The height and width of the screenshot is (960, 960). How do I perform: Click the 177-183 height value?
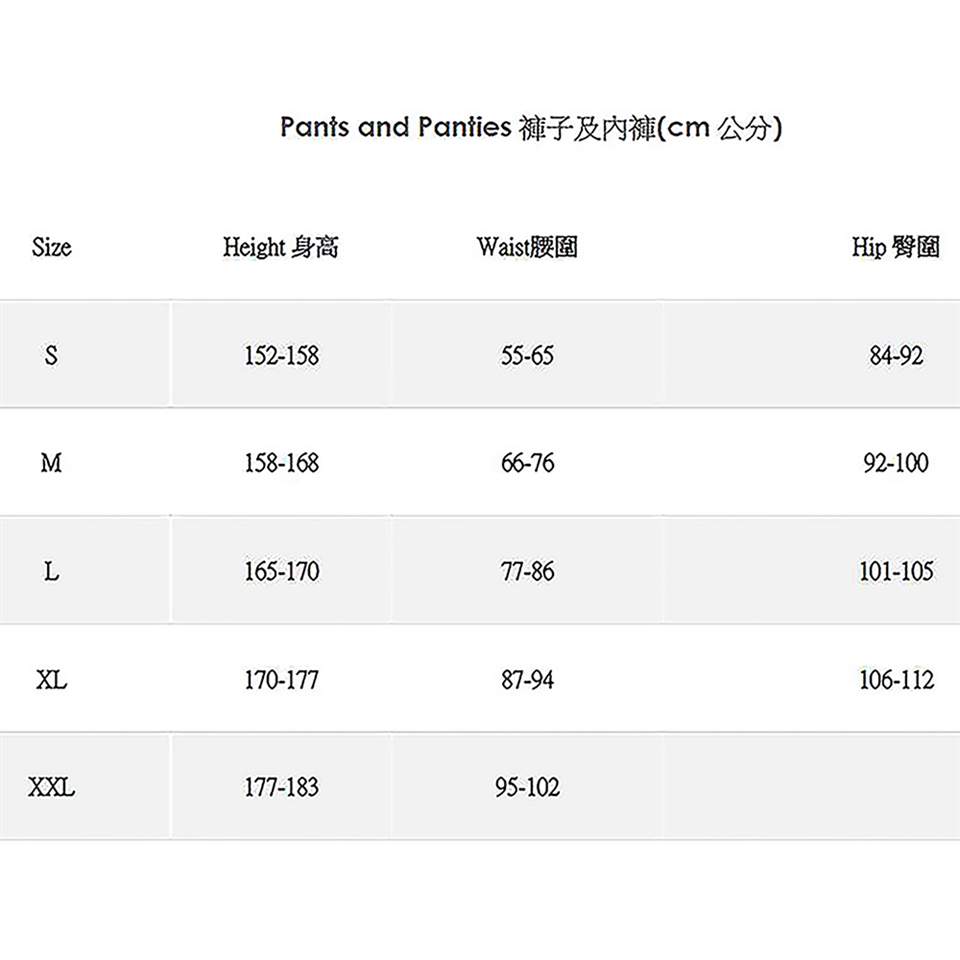[x=281, y=788]
